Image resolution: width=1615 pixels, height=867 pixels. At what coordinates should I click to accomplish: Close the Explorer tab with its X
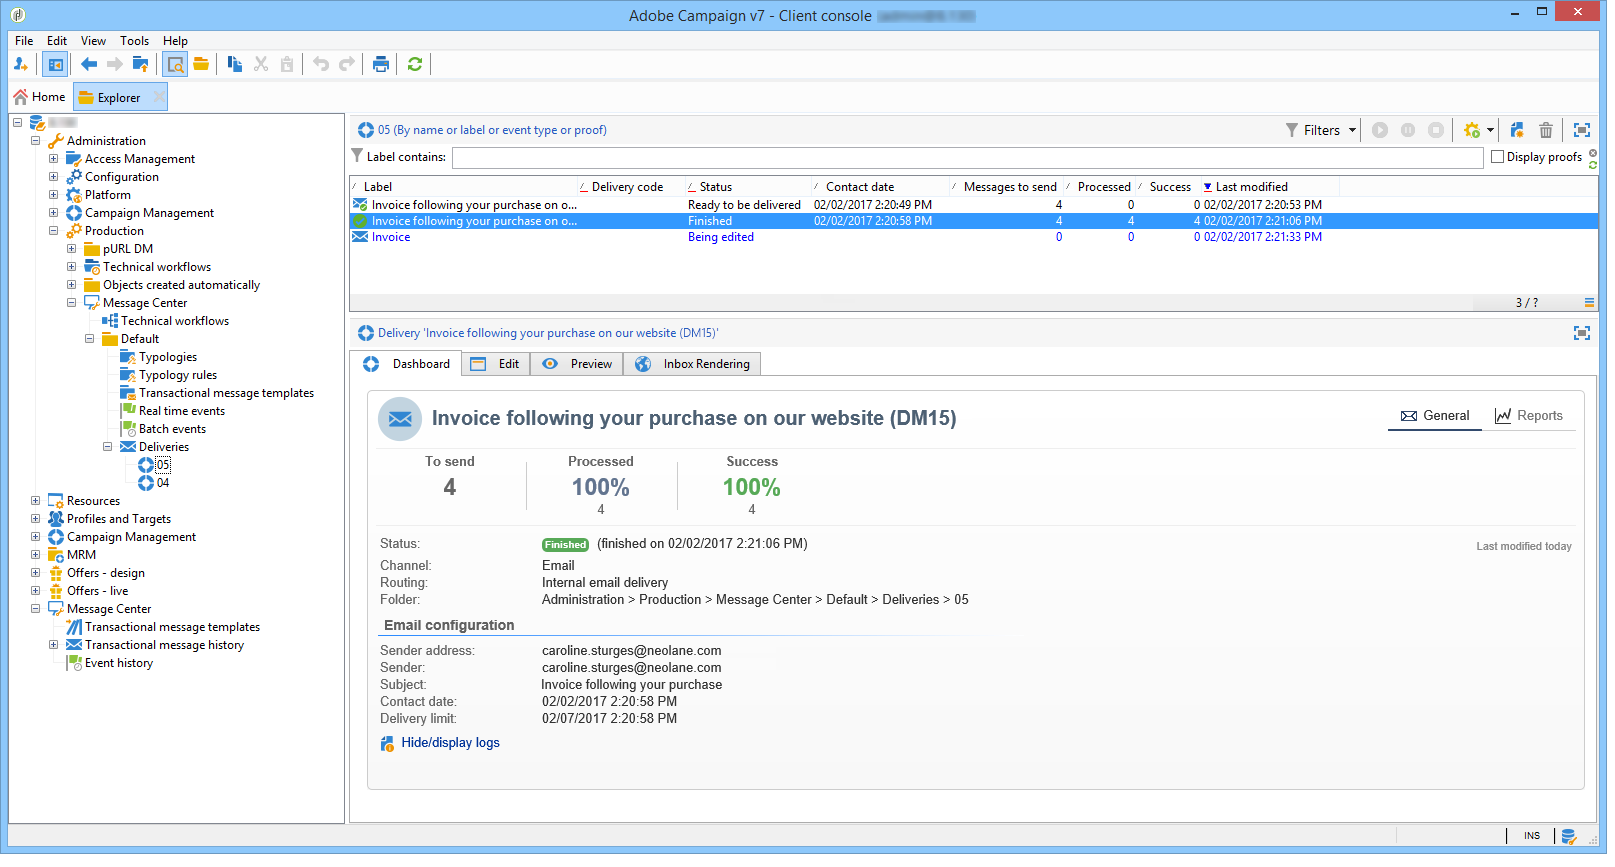coord(158,97)
